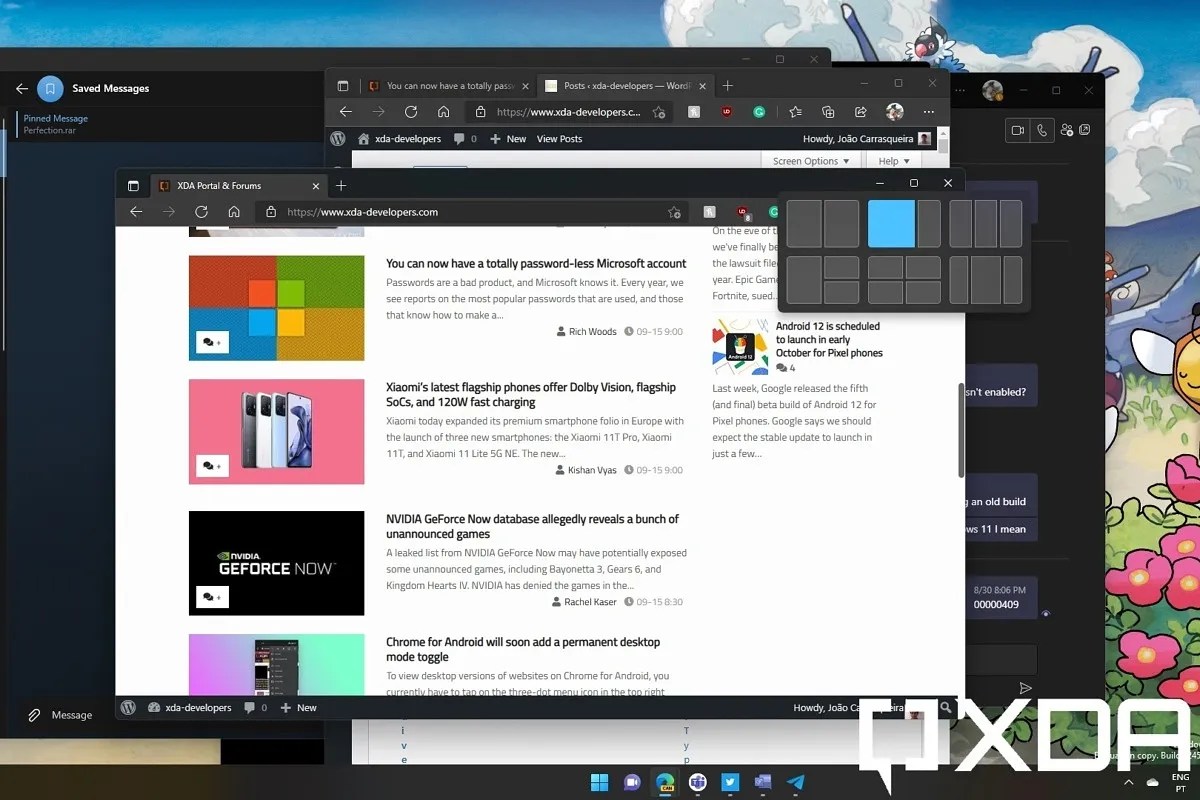Snap window to highlighted wide-left layout zone

(891, 223)
